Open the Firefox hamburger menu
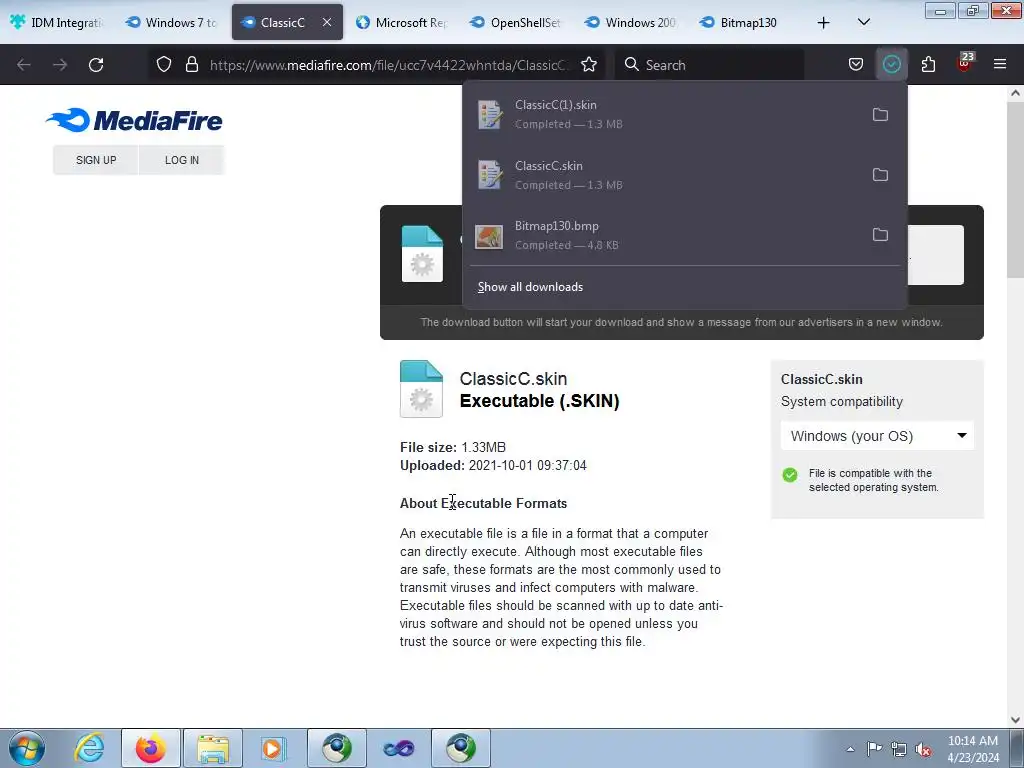This screenshot has width=1024, height=768. tap(1000, 65)
